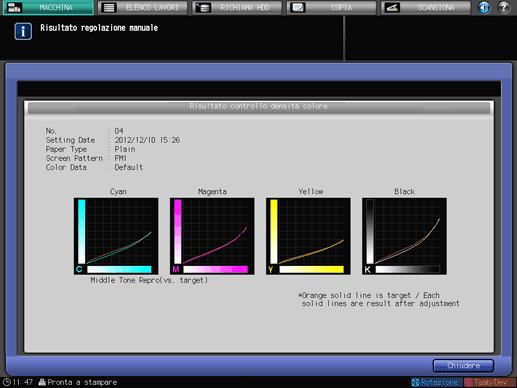The height and width of the screenshot is (388, 517).
Task: Switch to ELENCO LAVORI tab
Action: pos(143,8)
